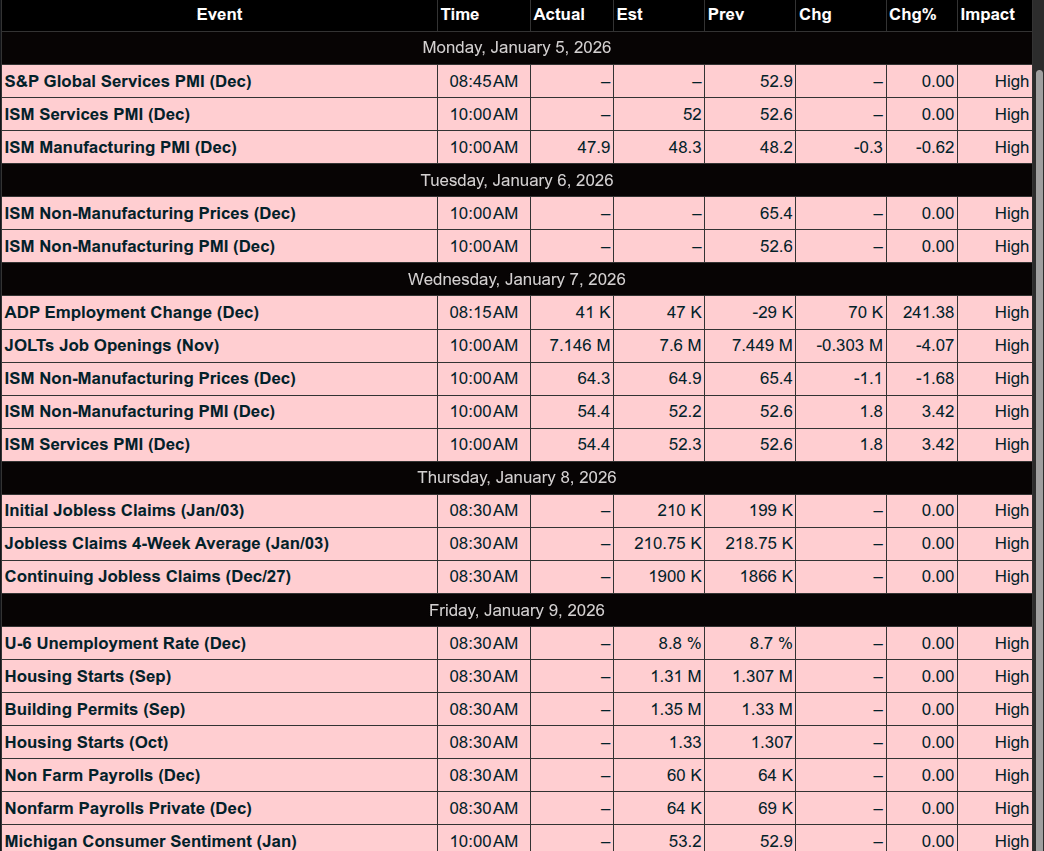1044x851 pixels.
Task: Click the Event column header
Action: [219, 14]
